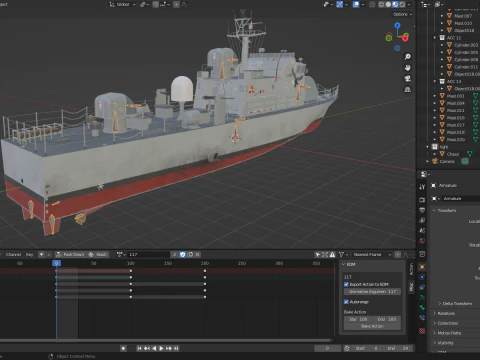Click the Stash button
Viewport: 480px width, 360px height.
click(x=98, y=254)
